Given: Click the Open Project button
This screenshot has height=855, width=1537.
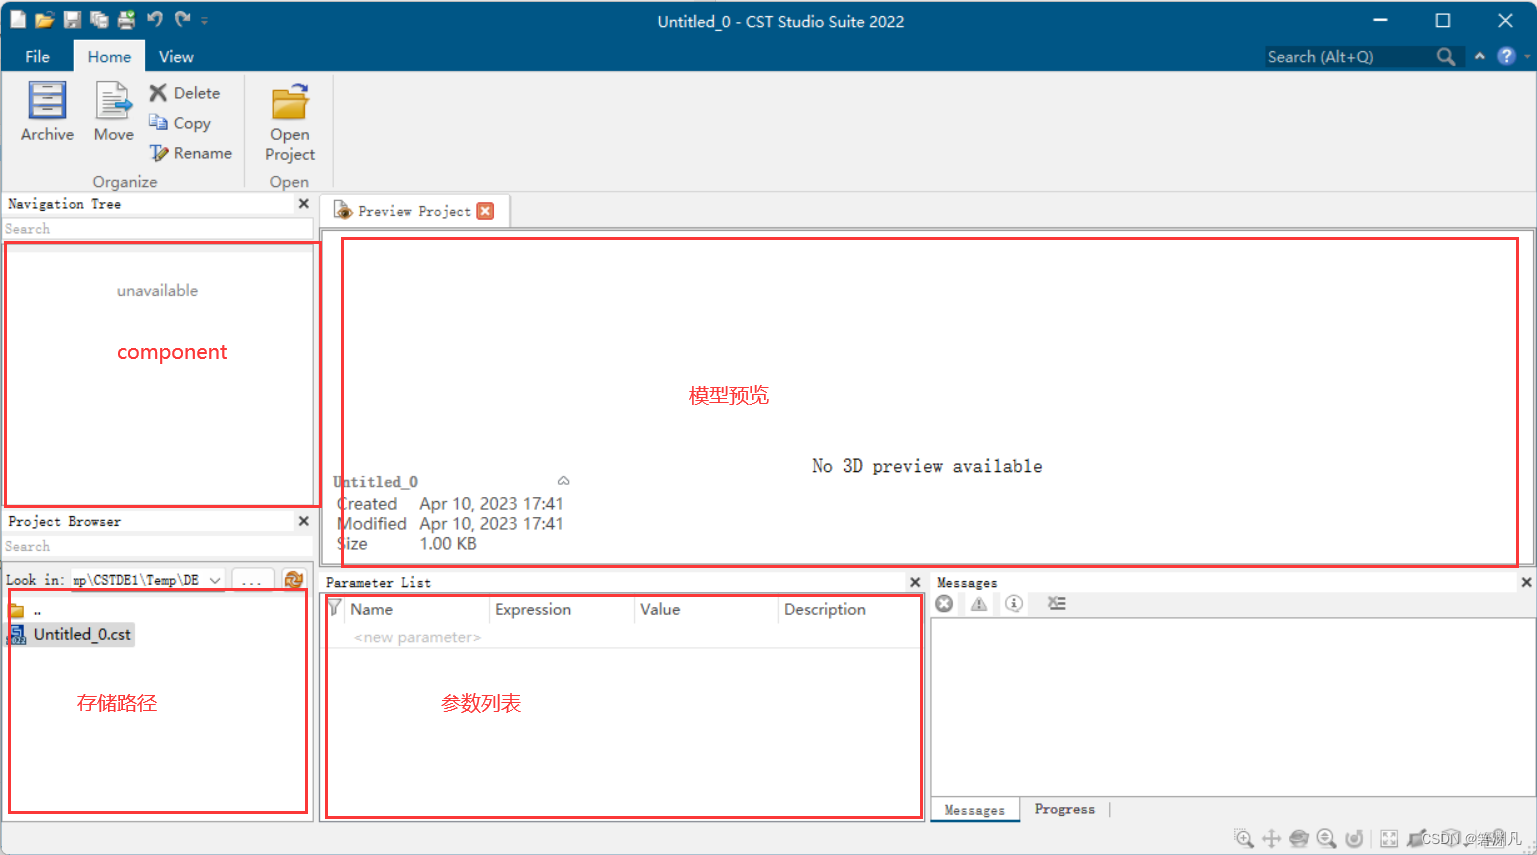Looking at the screenshot, I should click(x=290, y=123).
